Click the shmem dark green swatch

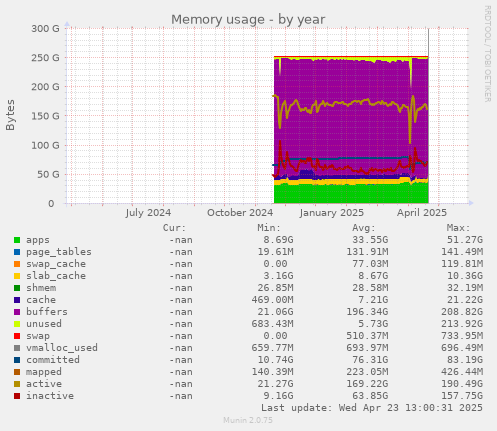[x=17, y=288]
